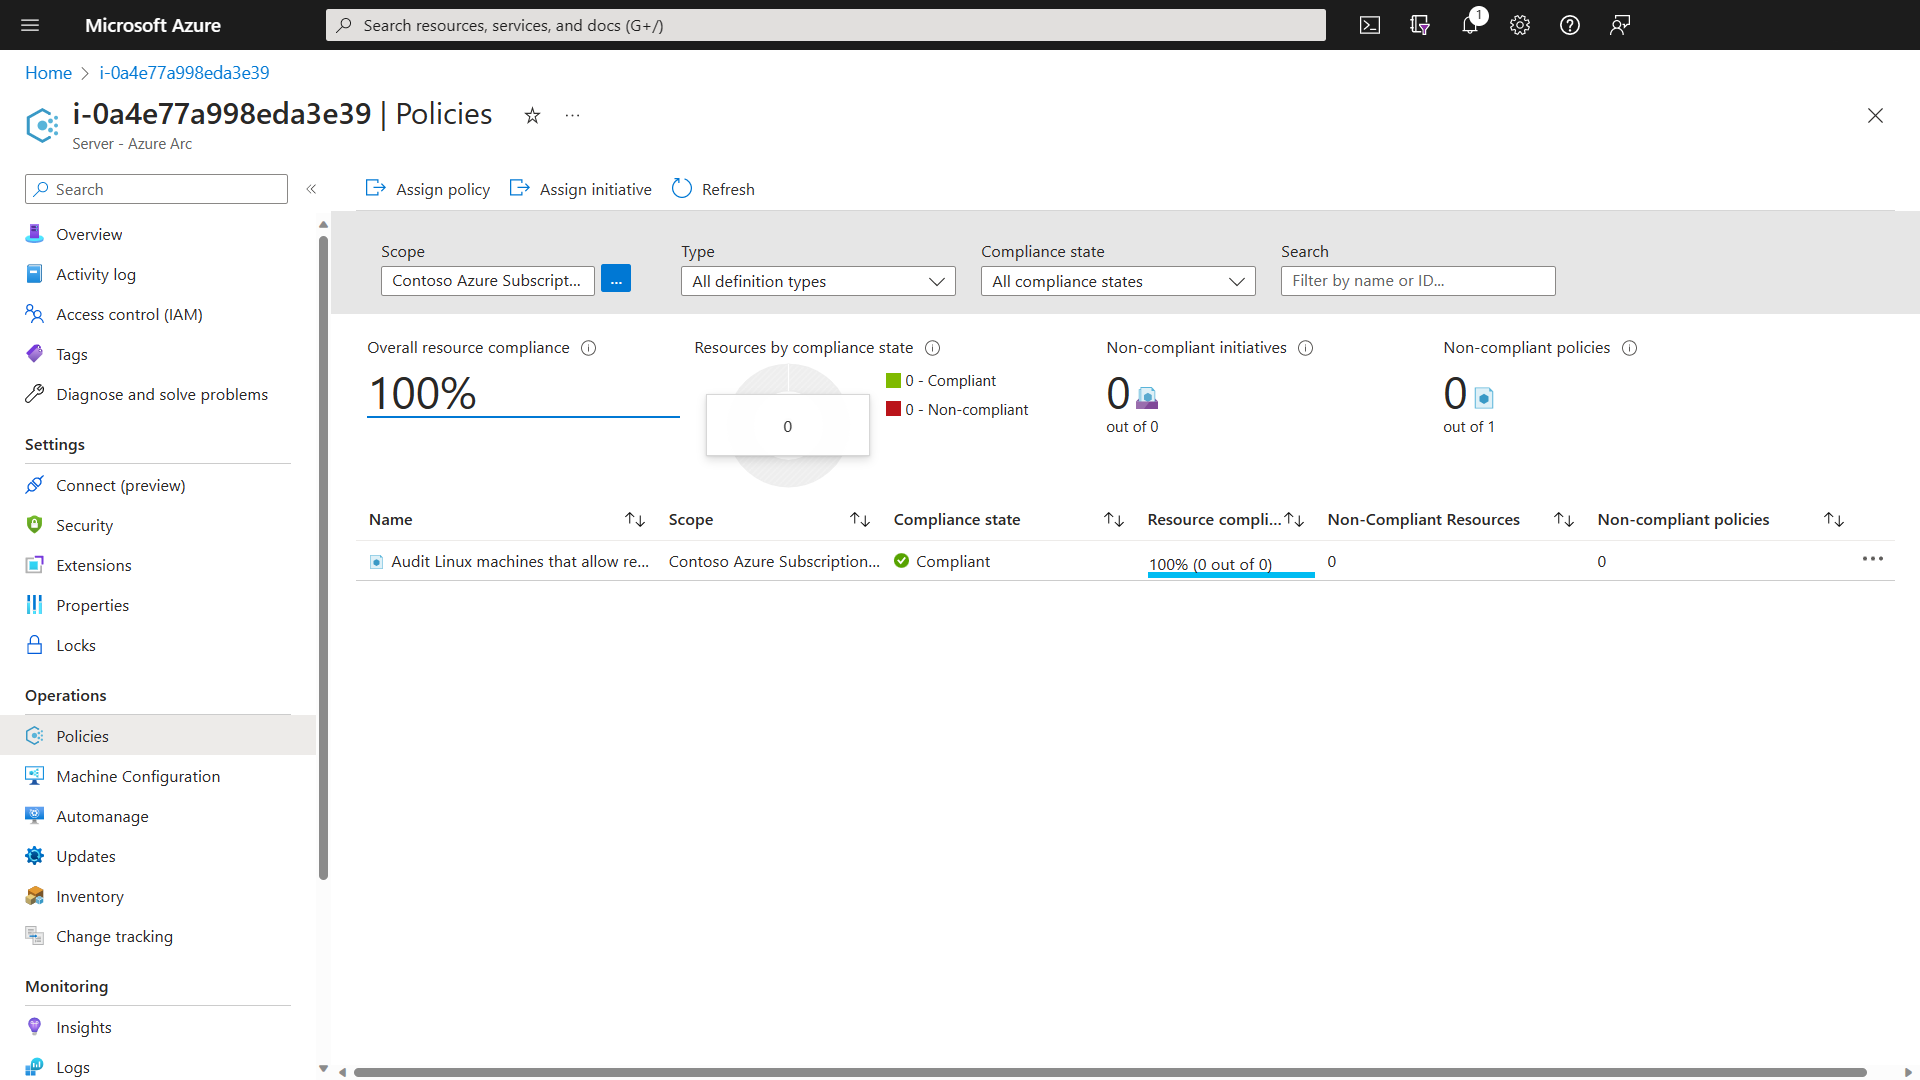Select Overview in the left sidebar
The height and width of the screenshot is (1080, 1920).
point(88,233)
